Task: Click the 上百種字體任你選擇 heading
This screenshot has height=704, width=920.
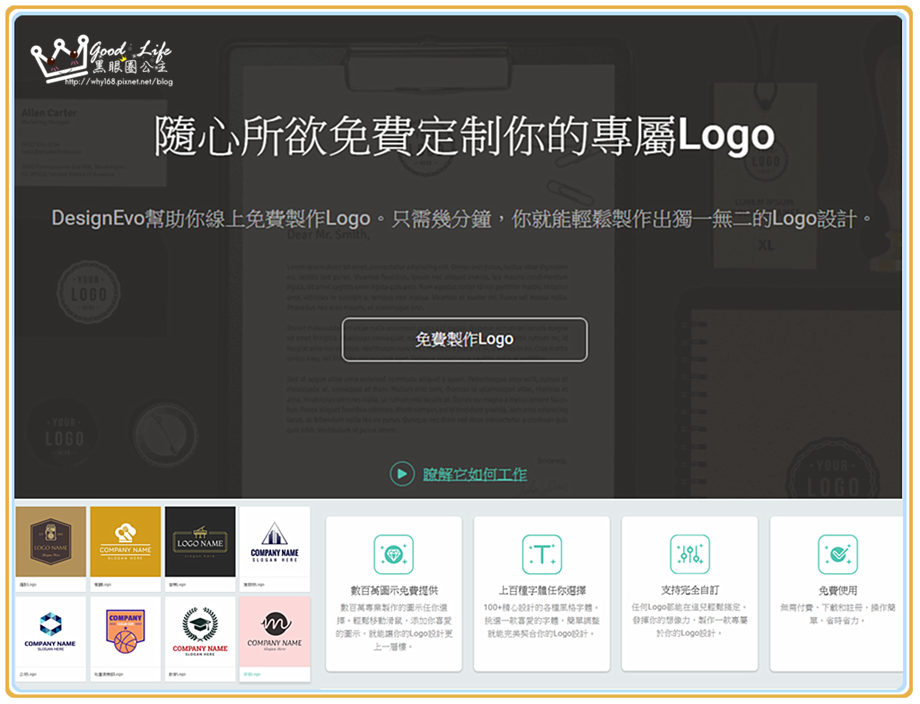Action: (x=542, y=590)
